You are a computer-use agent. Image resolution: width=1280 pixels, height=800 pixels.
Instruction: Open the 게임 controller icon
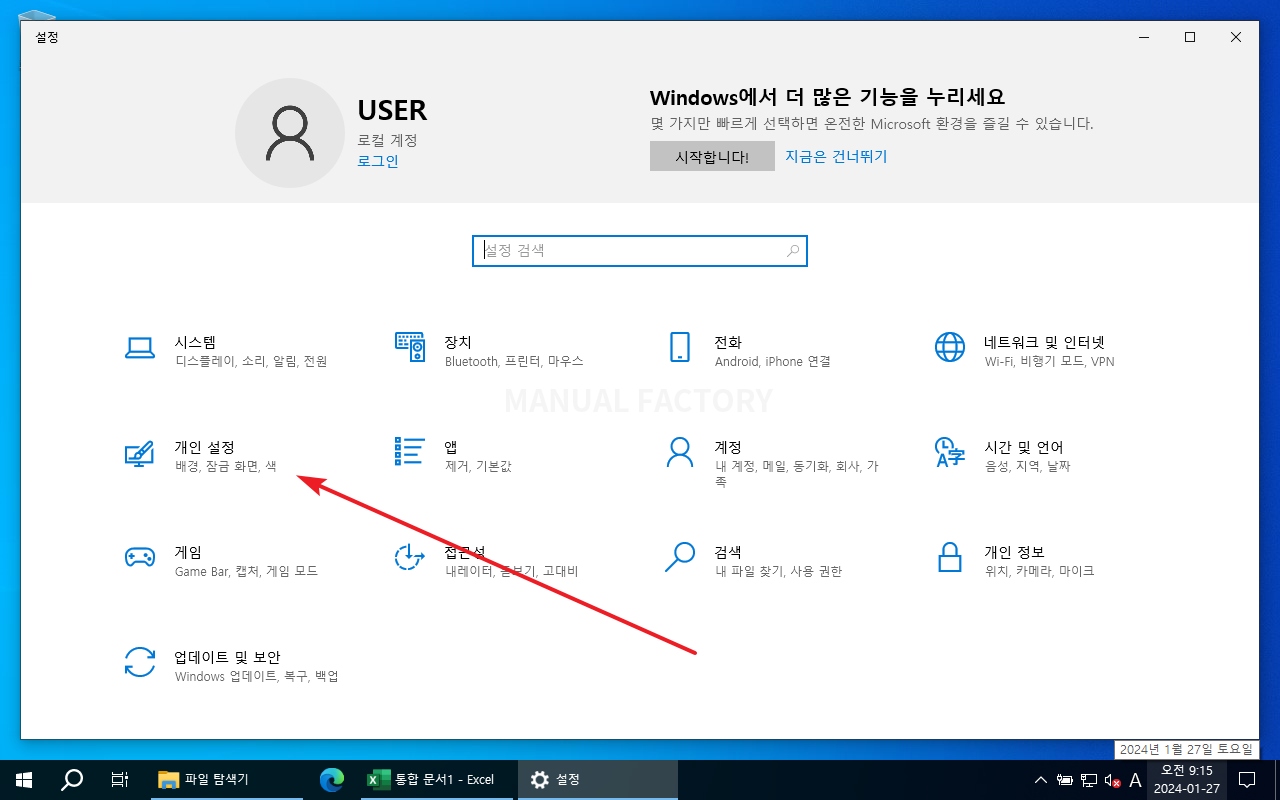(139, 557)
